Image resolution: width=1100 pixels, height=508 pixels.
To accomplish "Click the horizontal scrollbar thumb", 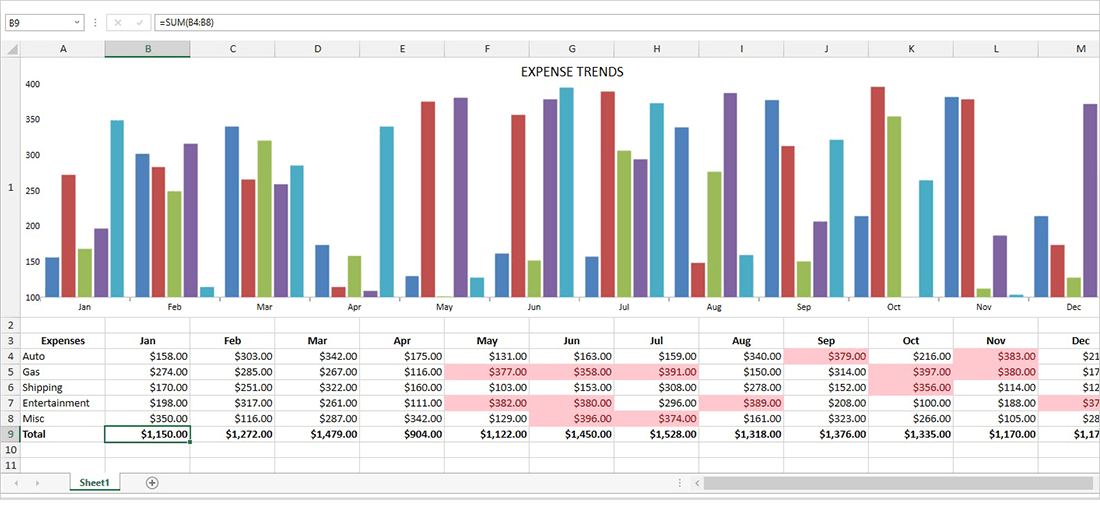I will pyautogui.click(x=900, y=483).
